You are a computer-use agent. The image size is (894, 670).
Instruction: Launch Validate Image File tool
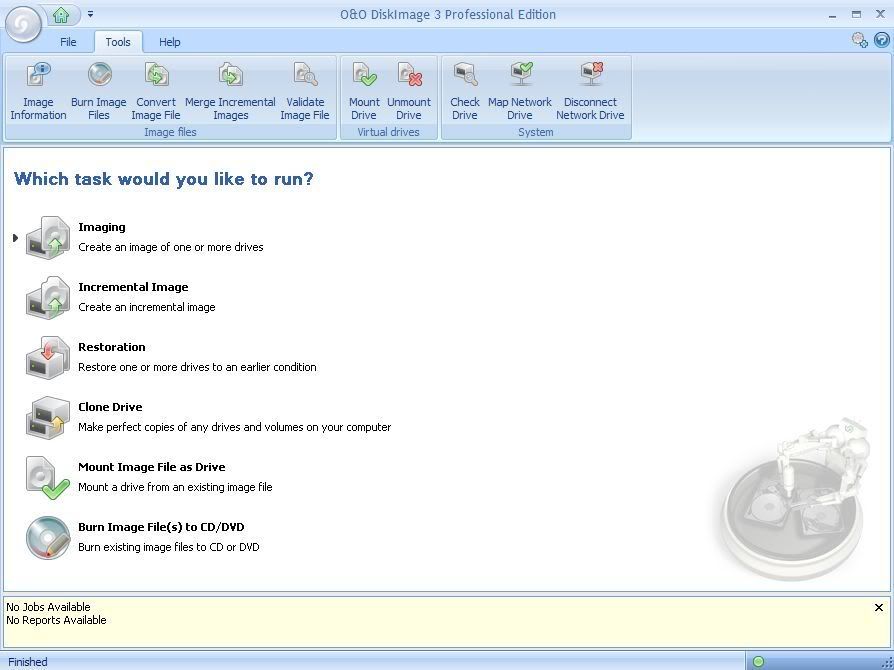click(x=305, y=91)
